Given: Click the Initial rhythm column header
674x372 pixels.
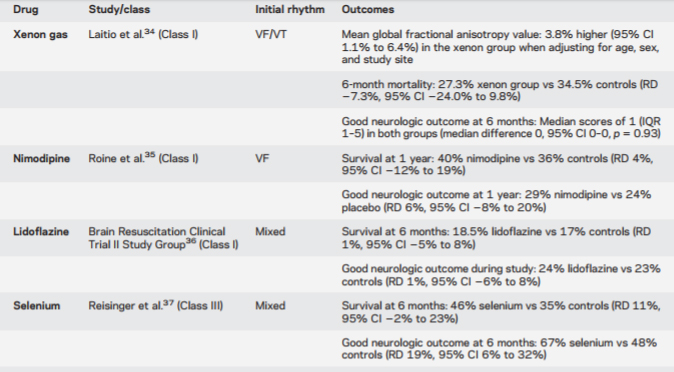Looking at the screenshot, I should coord(290,9).
